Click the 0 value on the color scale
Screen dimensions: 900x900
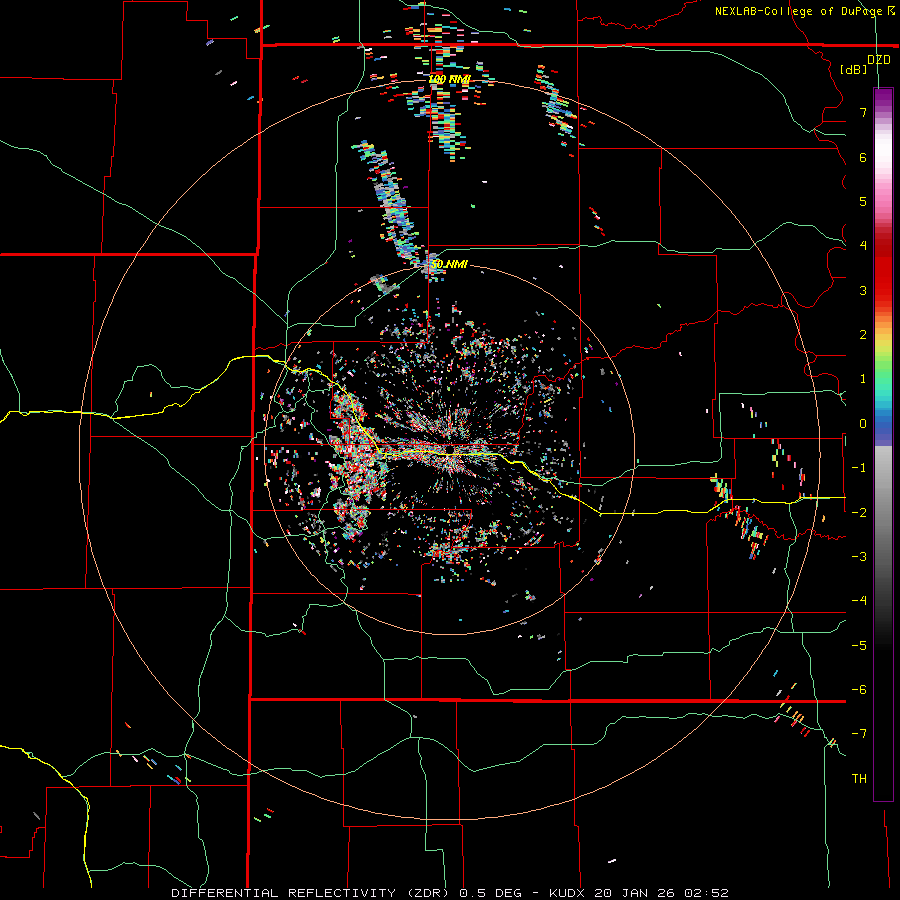[863, 424]
